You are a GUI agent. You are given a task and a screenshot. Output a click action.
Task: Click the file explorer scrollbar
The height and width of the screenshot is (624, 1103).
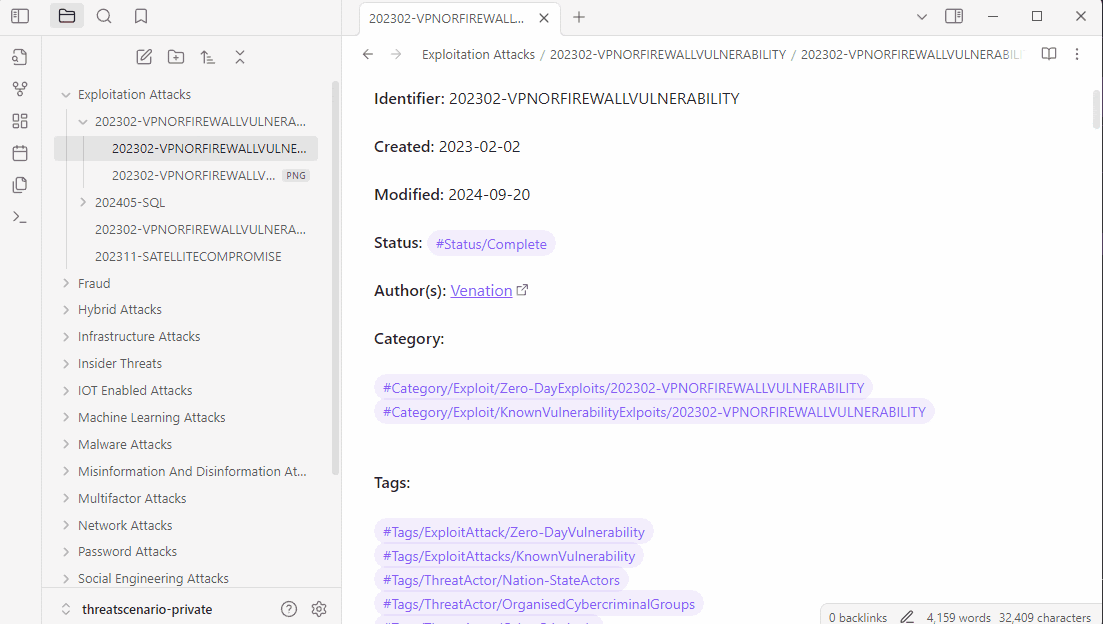pos(336,278)
